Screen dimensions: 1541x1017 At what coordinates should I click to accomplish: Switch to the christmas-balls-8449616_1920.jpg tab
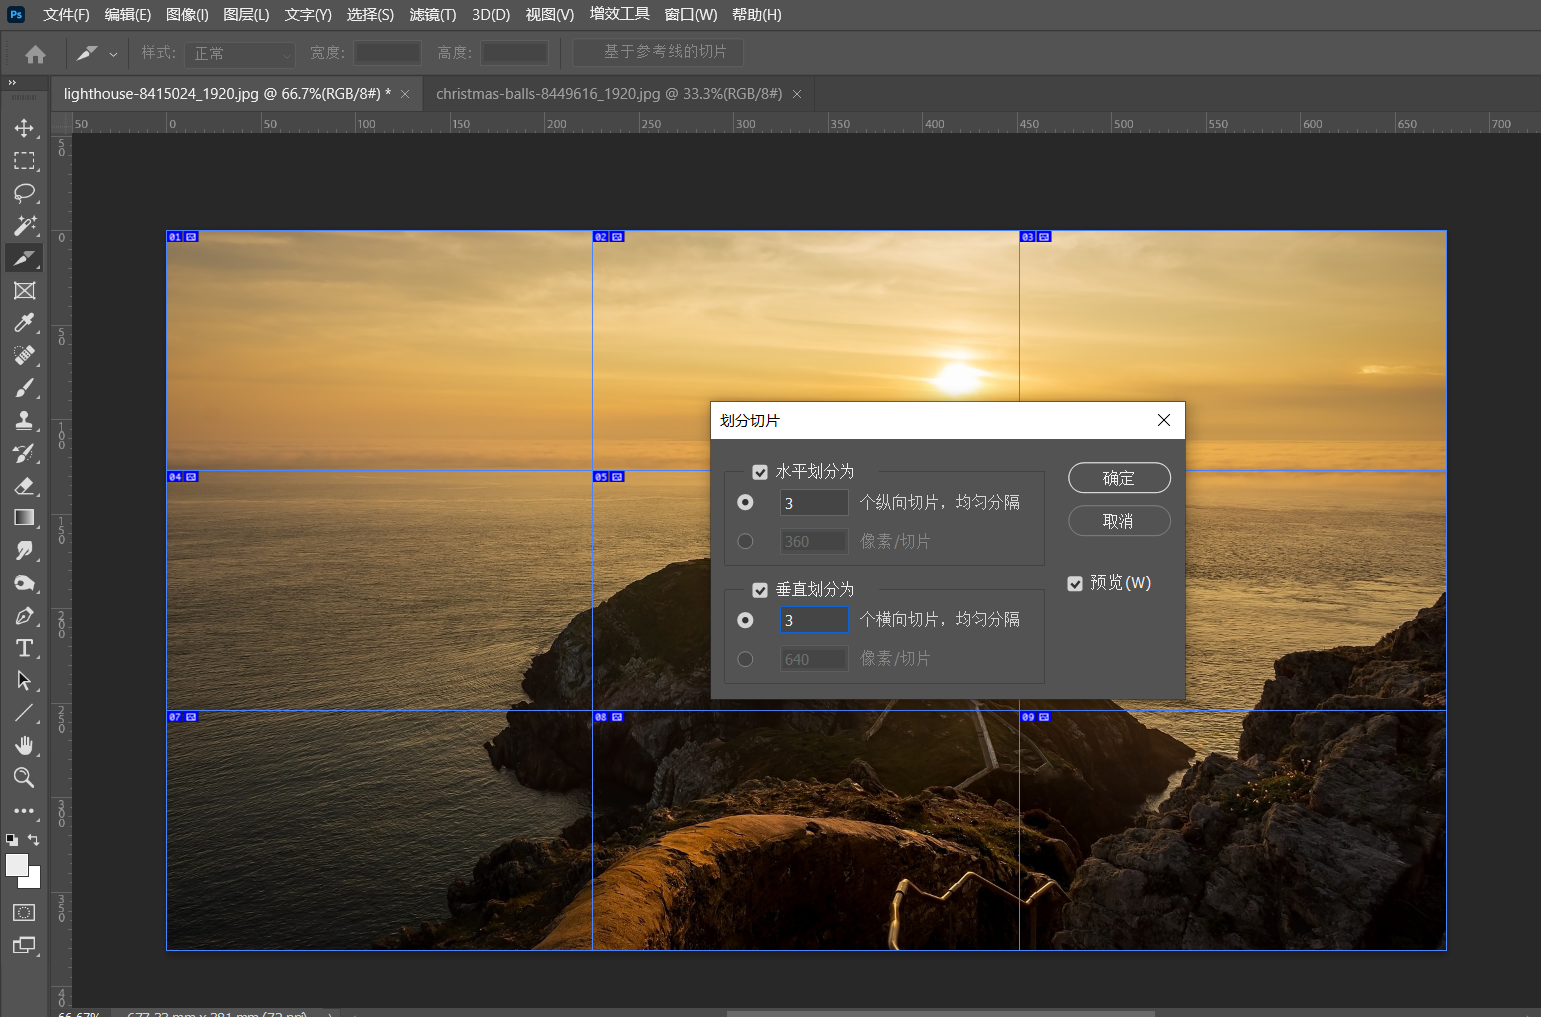609,94
